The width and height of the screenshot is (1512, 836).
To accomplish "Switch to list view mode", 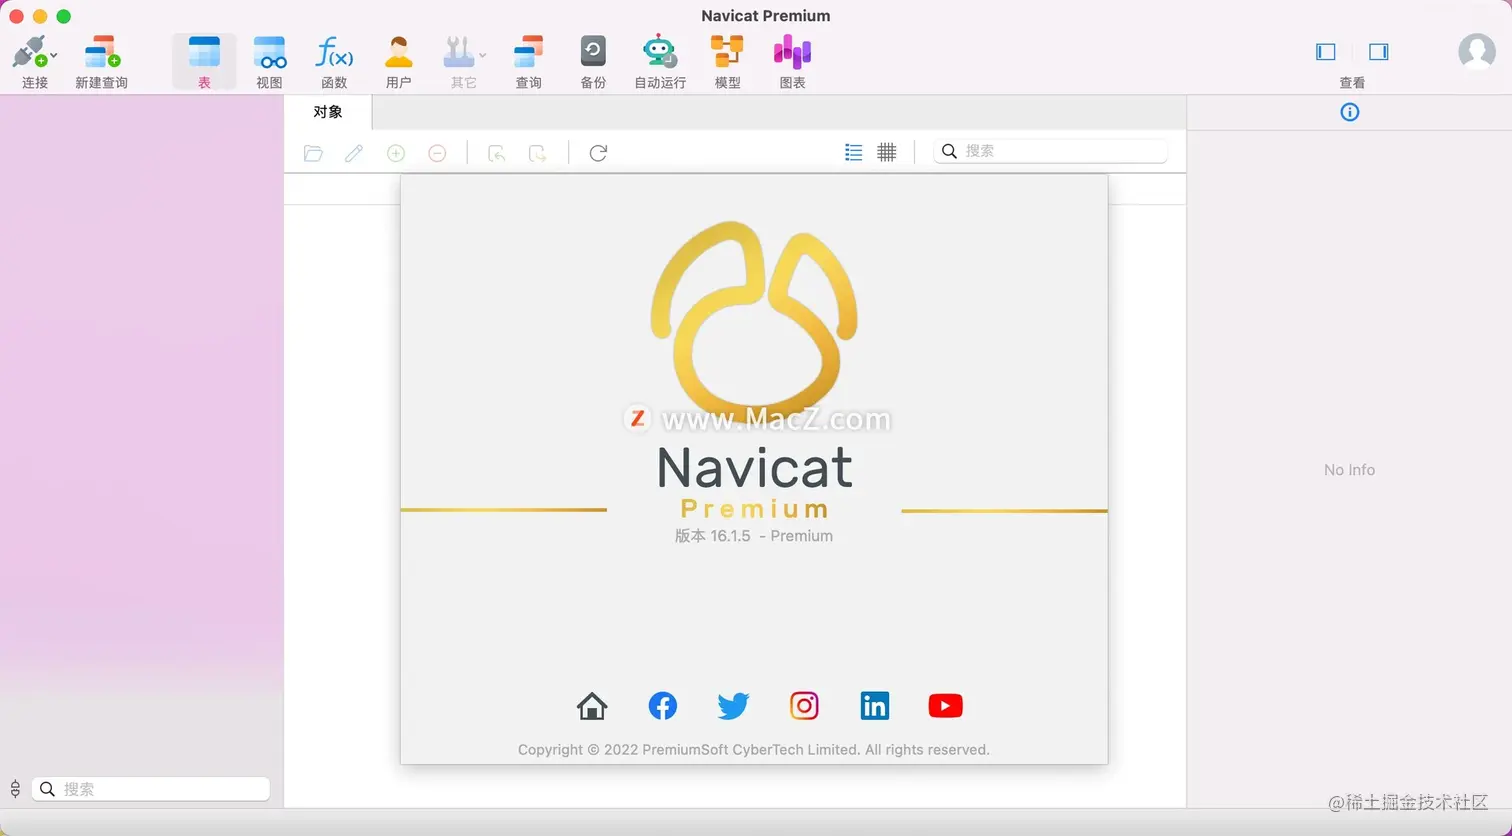I will coord(853,152).
